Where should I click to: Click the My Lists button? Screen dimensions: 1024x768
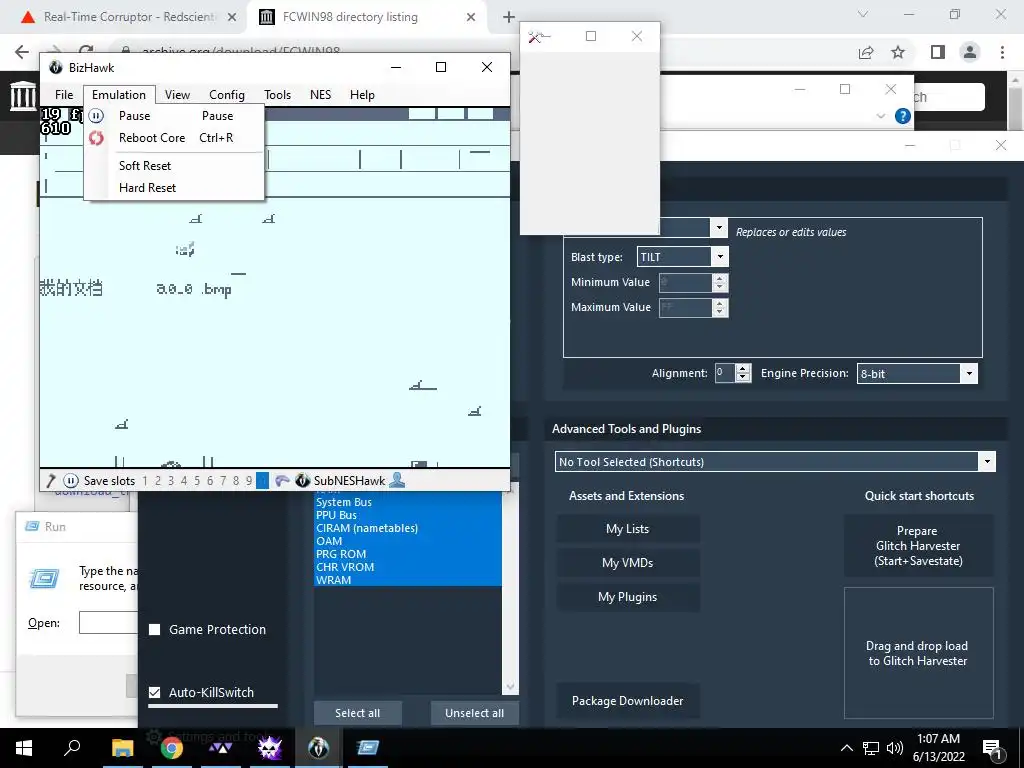pos(628,529)
